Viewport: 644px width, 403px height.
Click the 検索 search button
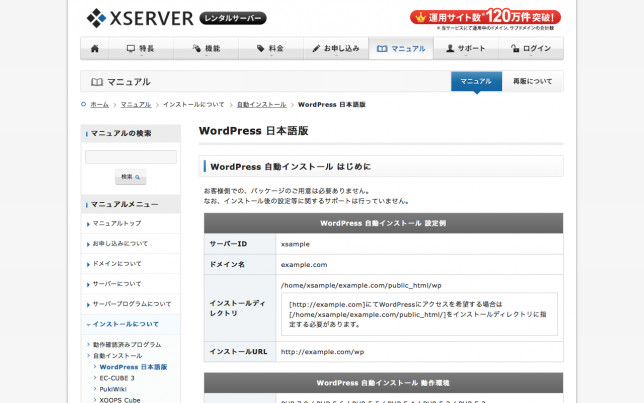[x=131, y=177]
